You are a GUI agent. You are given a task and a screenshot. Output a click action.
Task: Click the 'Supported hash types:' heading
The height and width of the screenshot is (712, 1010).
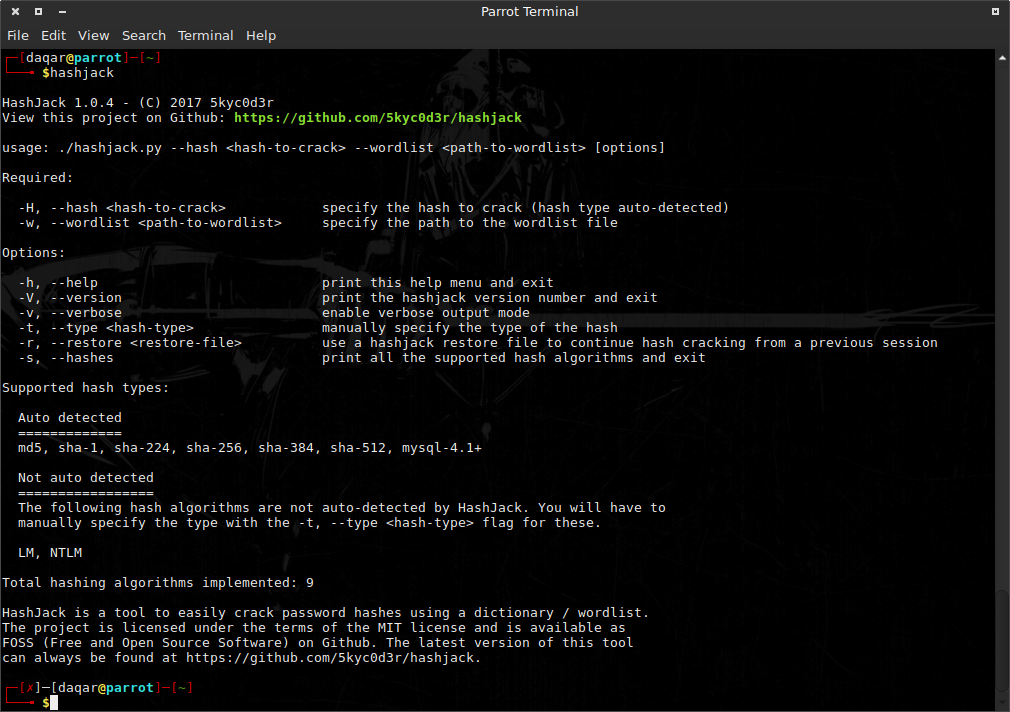click(86, 388)
